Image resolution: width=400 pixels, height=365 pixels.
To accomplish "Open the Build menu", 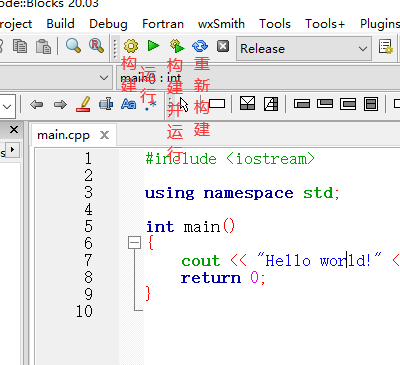I will tap(60, 24).
